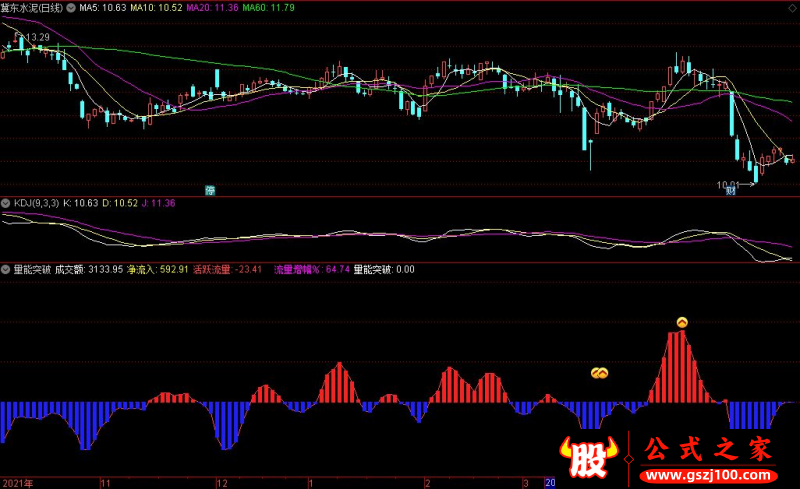Click the KDJ(9,3,3) indicator name
This screenshot has height=489, width=800.
tap(36, 203)
